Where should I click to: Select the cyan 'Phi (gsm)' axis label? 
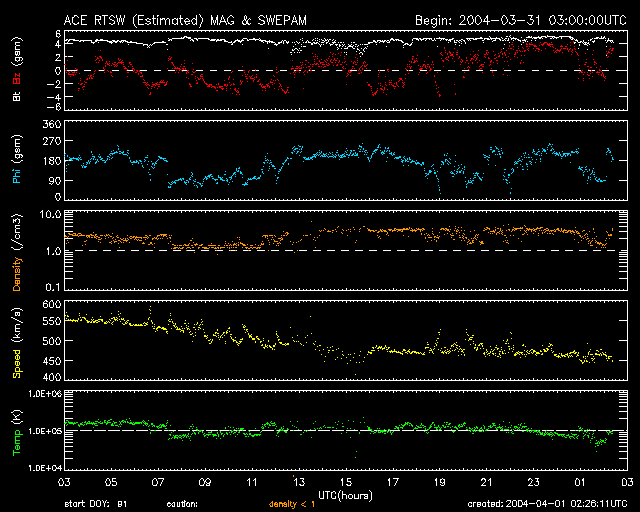[17, 160]
